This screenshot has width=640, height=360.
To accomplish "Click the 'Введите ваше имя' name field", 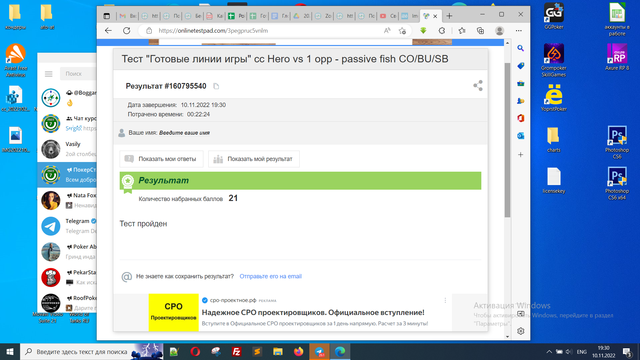I will 184,133.
